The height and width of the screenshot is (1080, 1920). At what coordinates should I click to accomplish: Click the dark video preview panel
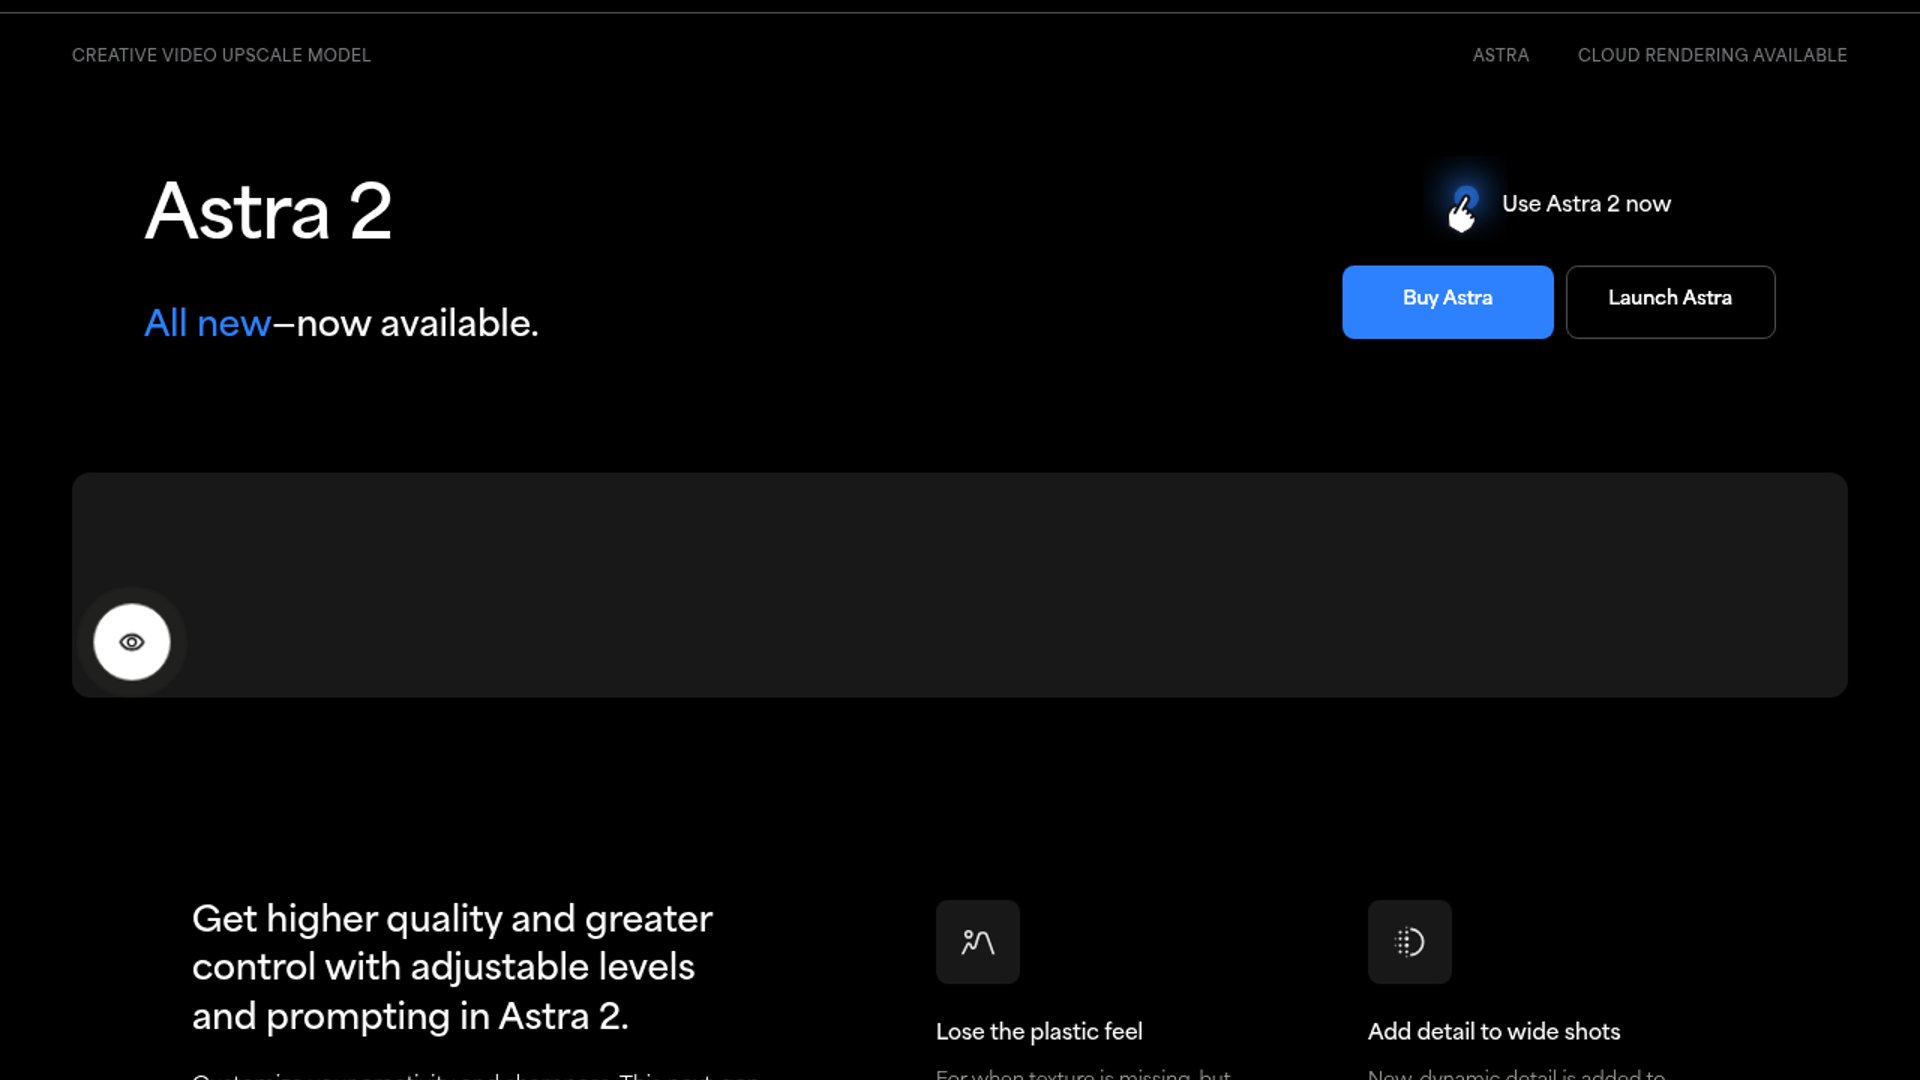point(960,585)
